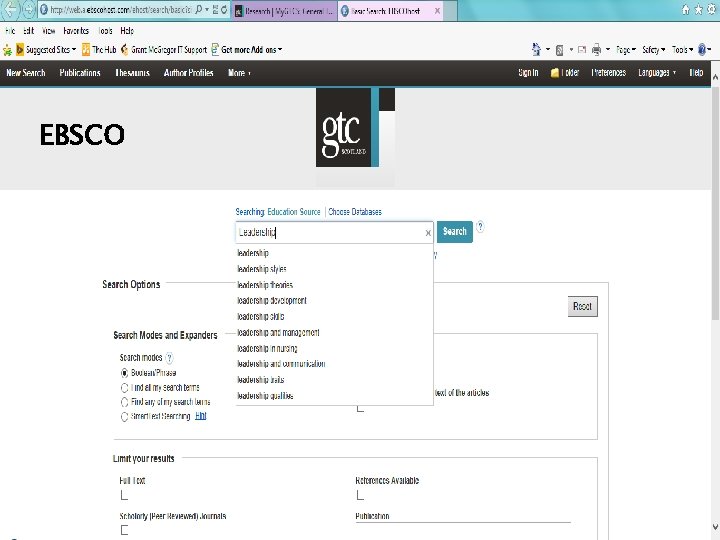This screenshot has height=540, width=720.
Task: Close the Basic Search EBSCOhost tab
Action: click(x=437, y=11)
